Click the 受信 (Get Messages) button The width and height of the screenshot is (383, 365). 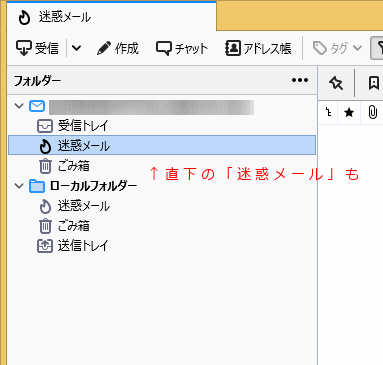coord(37,48)
